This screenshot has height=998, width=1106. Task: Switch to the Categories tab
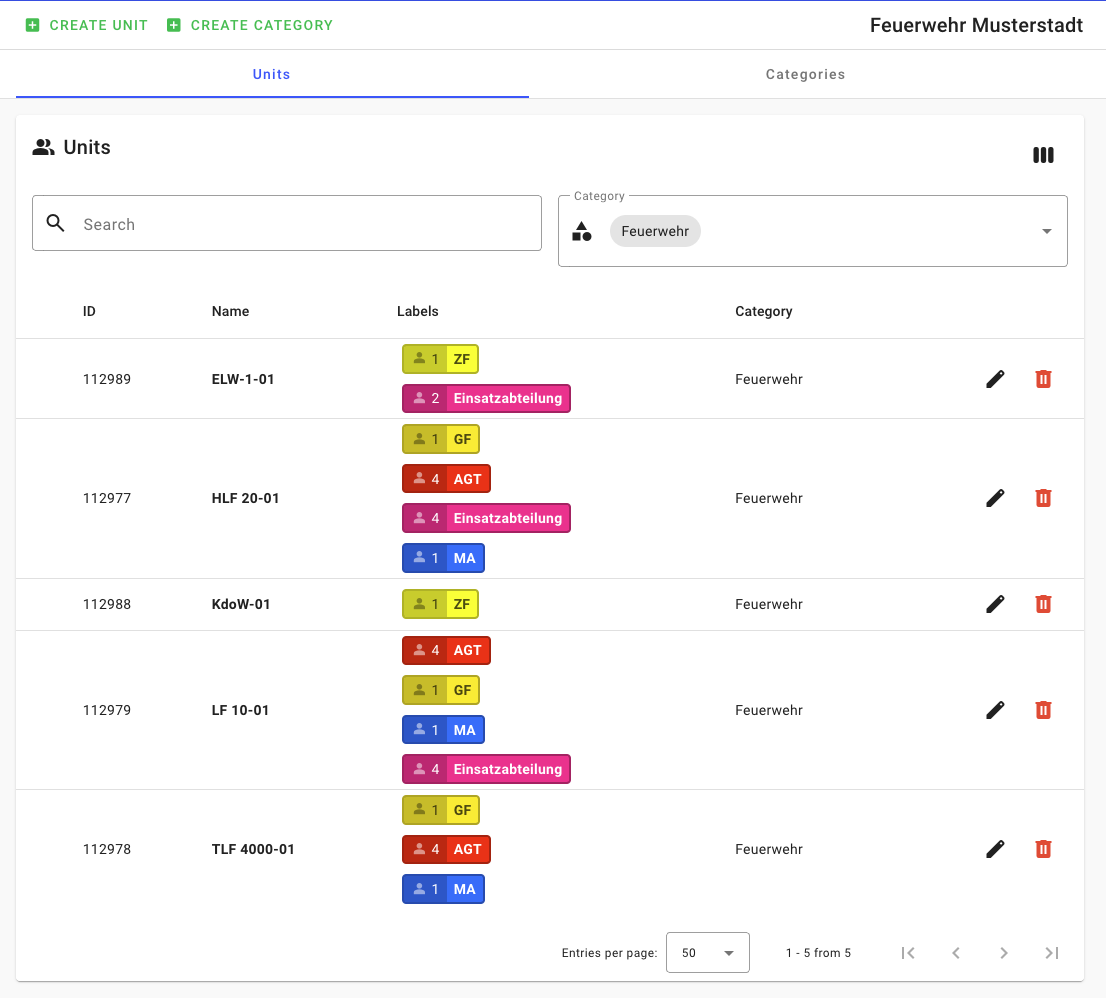coord(805,74)
